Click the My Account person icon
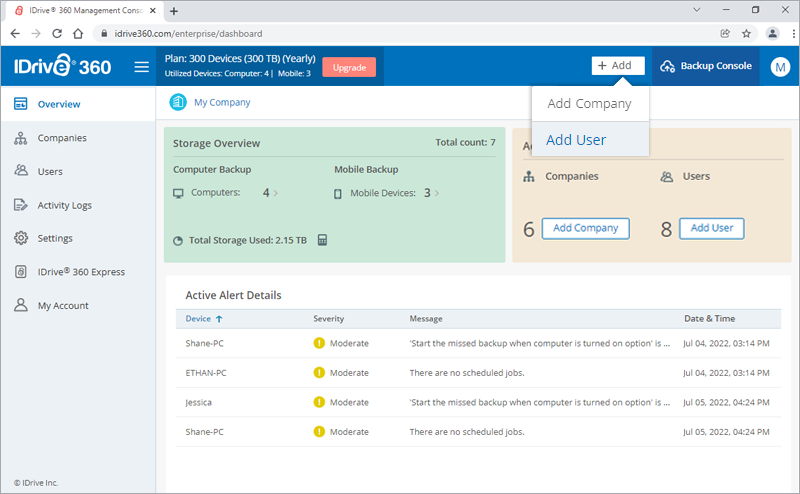This screenshot has width=800, height=494. tap(20, 305)
